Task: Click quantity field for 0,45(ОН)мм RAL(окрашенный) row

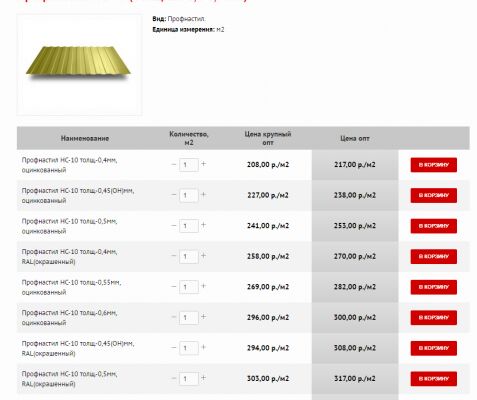Action: 189,348
